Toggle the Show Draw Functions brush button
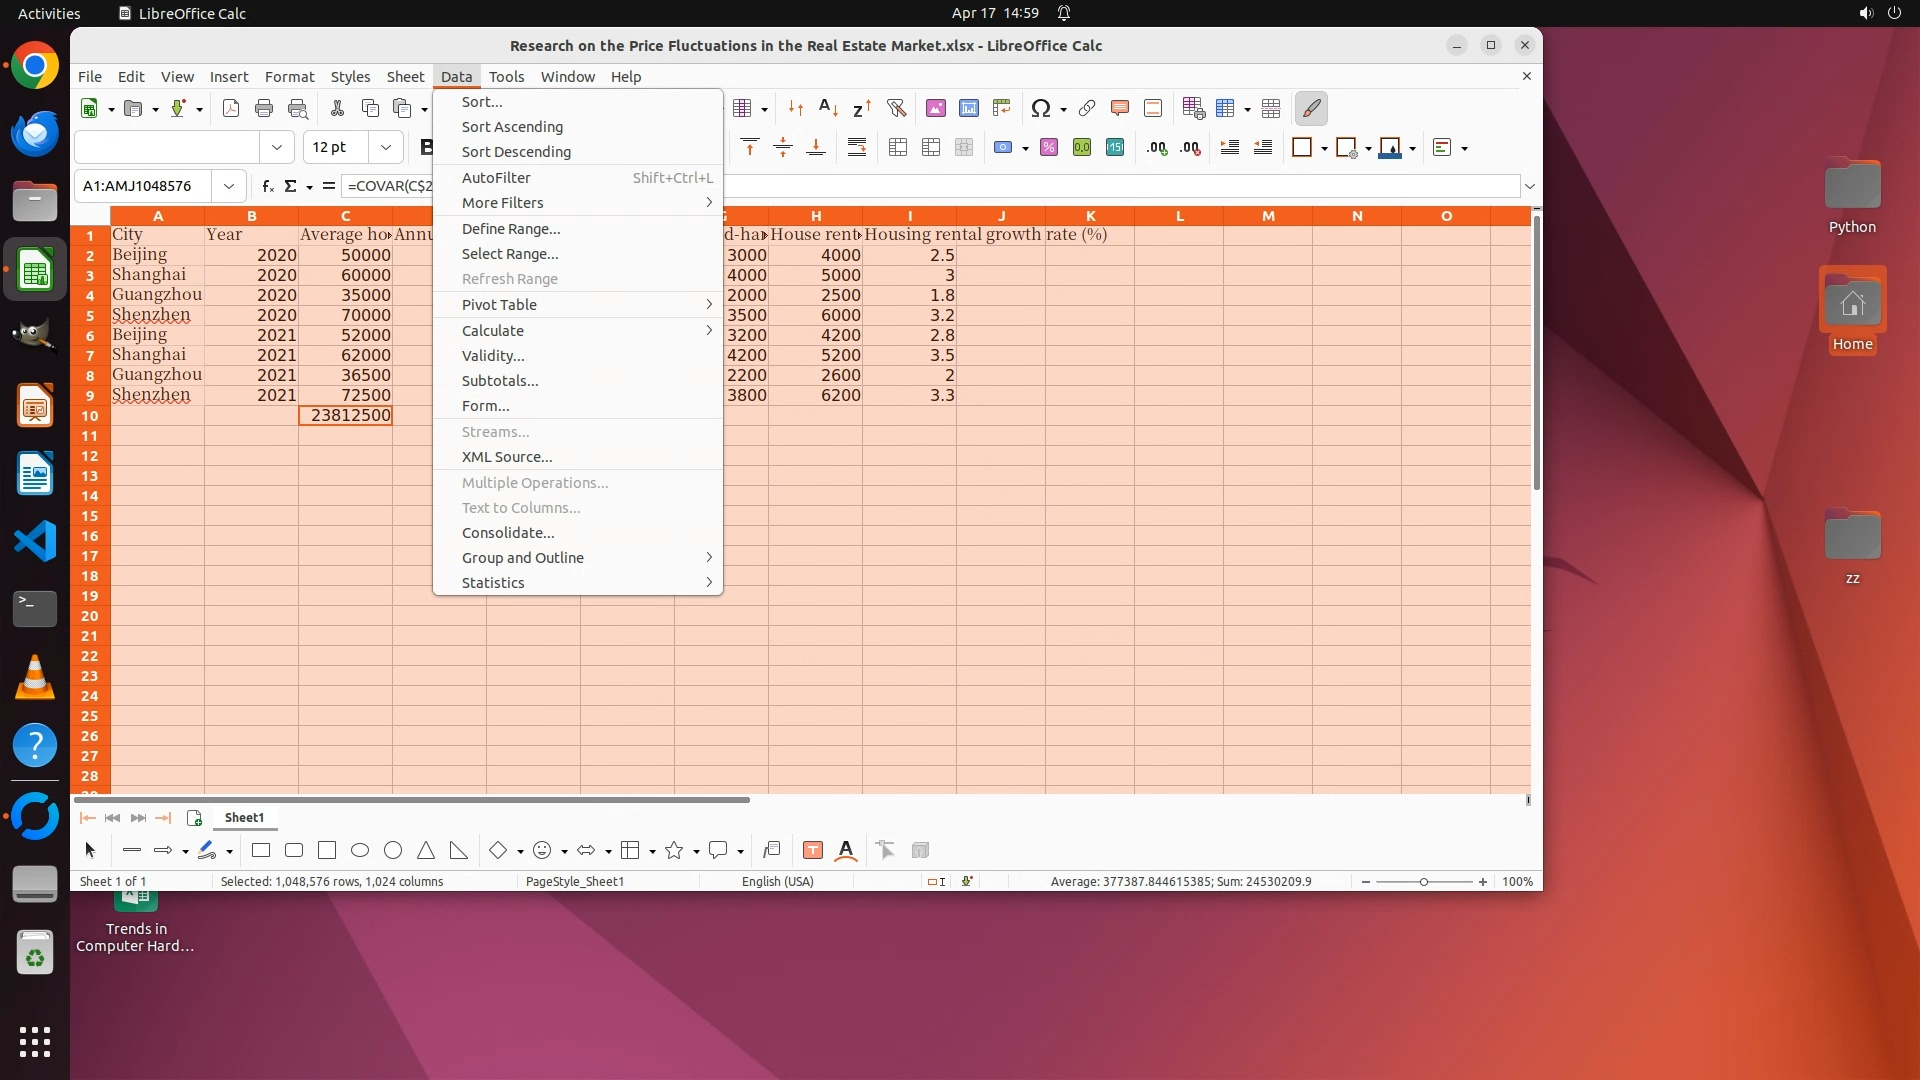 [x=1311, y=108]
